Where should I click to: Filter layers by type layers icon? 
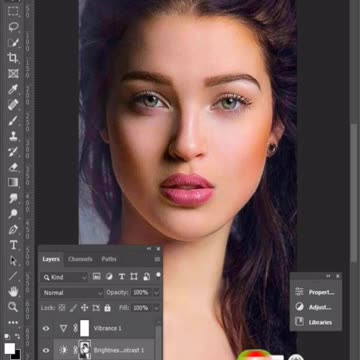(122, 276)
